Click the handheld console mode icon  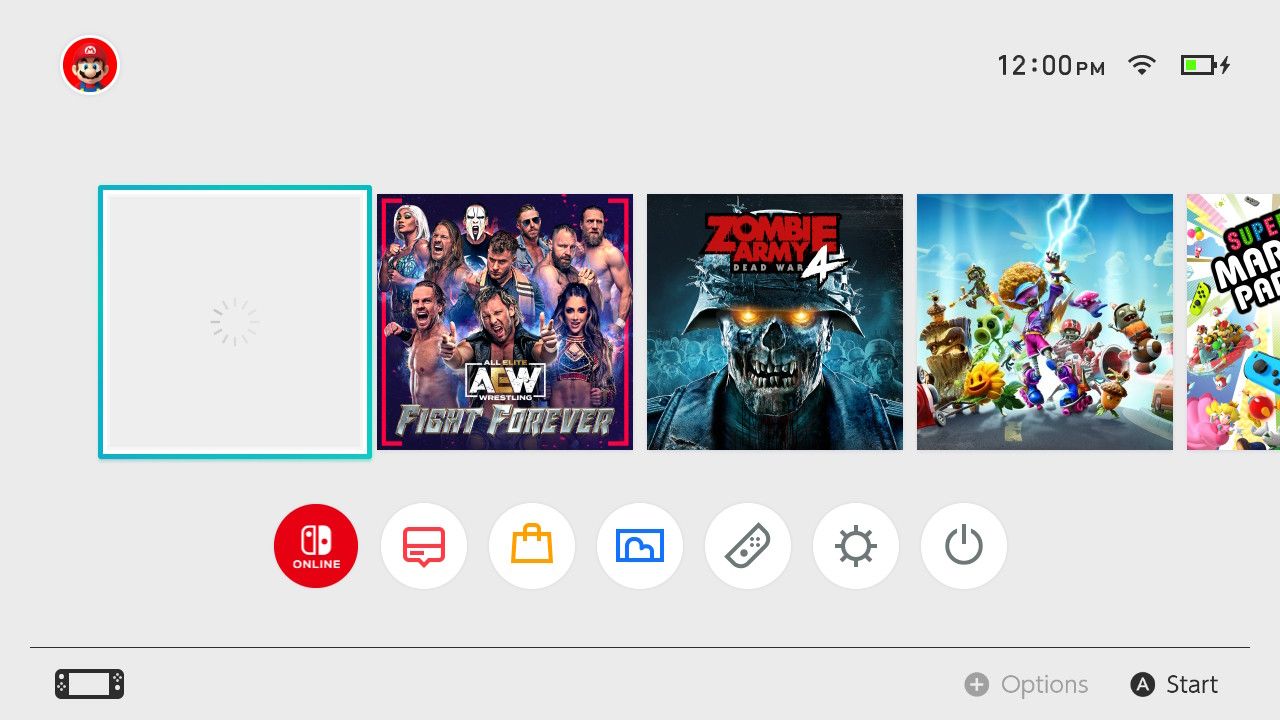tap(89, 684)
